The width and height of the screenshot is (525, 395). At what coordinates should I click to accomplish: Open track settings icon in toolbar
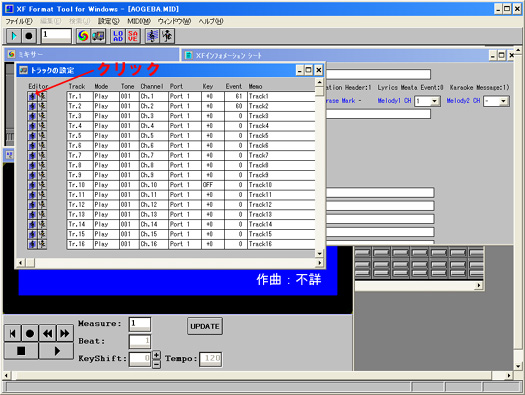pos(98,36)
